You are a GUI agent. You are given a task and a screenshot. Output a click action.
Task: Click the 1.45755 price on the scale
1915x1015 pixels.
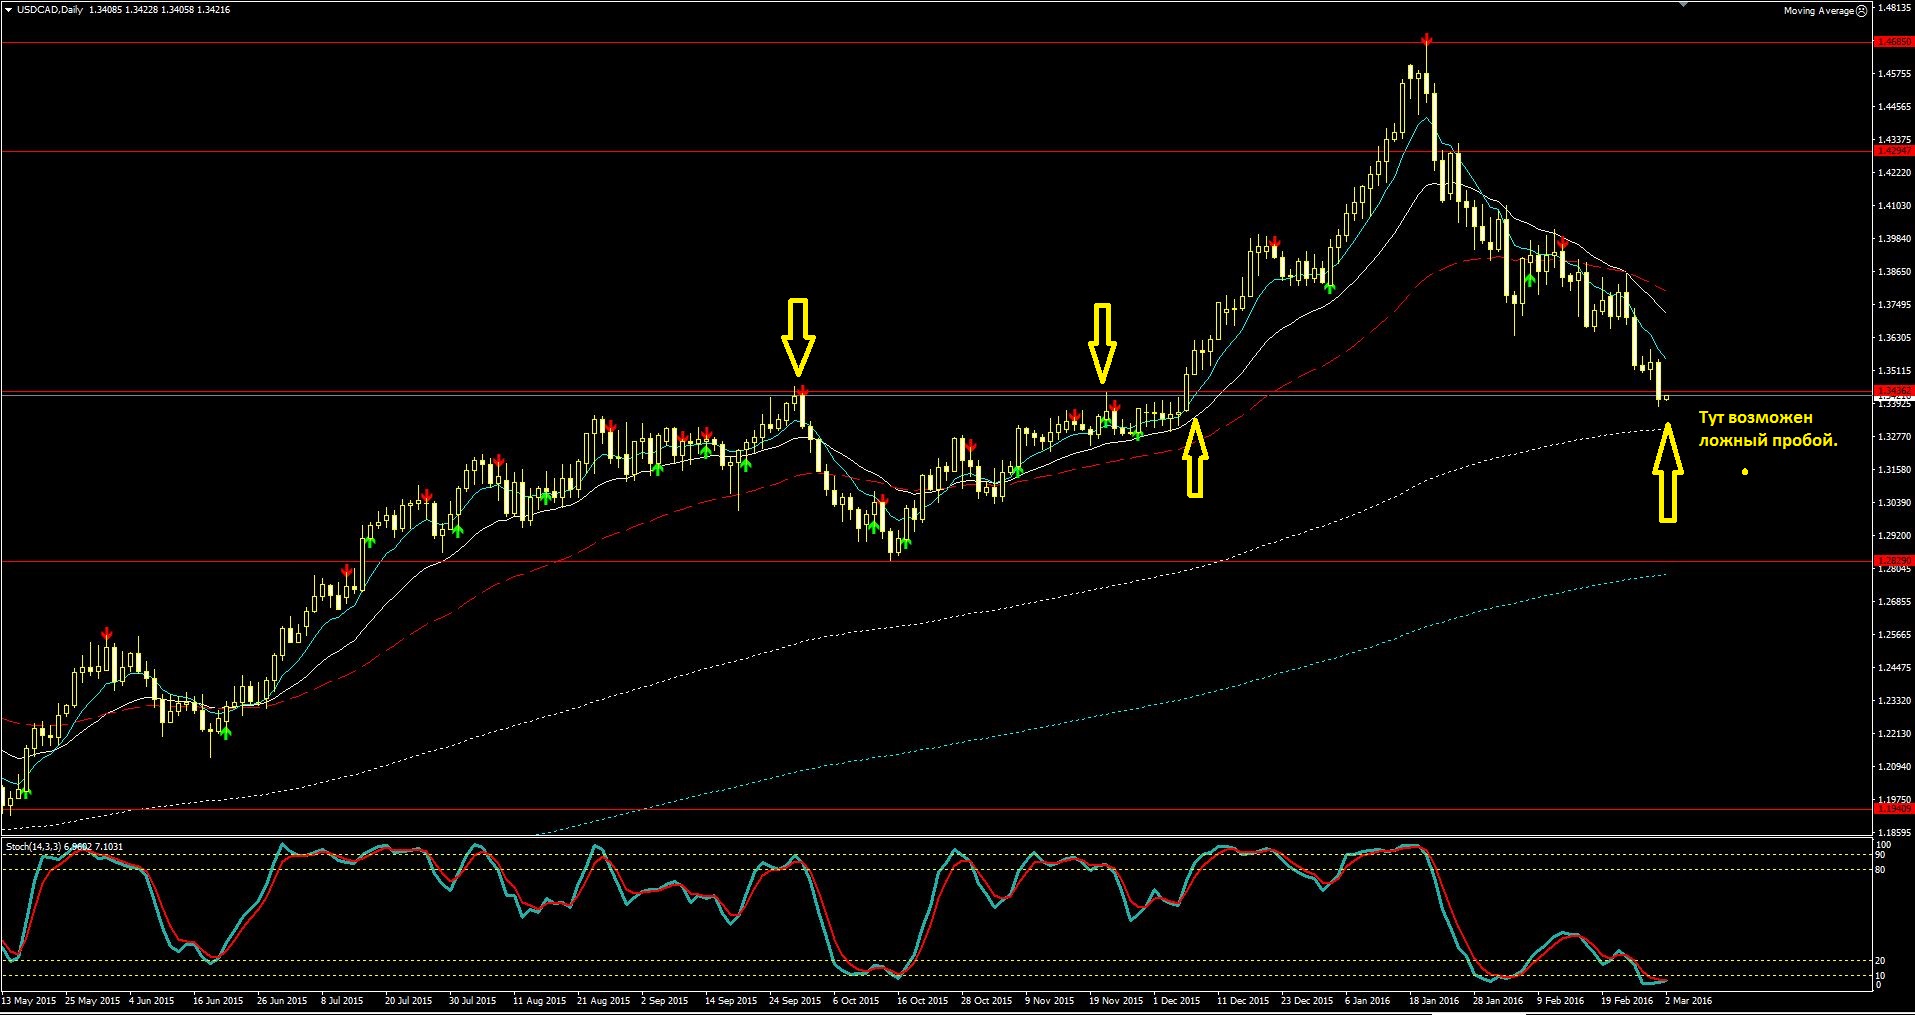(x=1896, y=74)
